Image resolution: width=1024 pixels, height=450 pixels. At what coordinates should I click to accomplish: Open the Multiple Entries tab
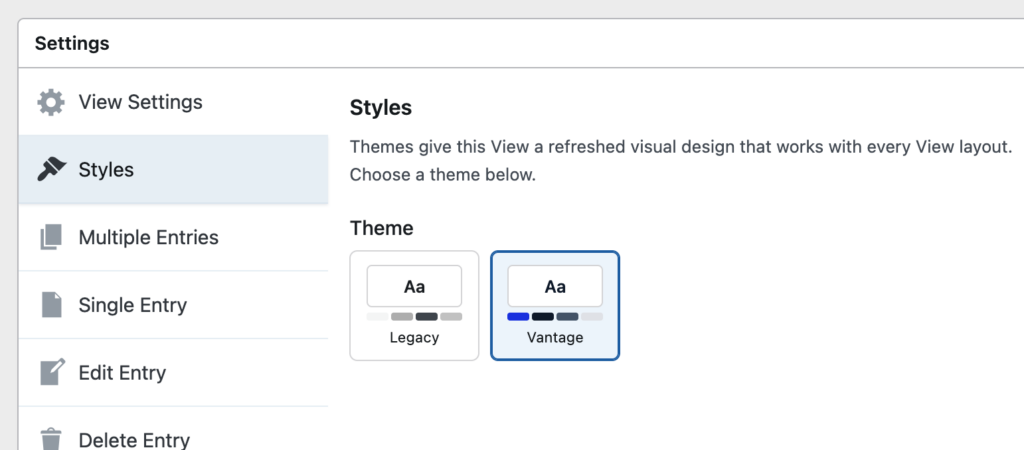coord(173,237)
